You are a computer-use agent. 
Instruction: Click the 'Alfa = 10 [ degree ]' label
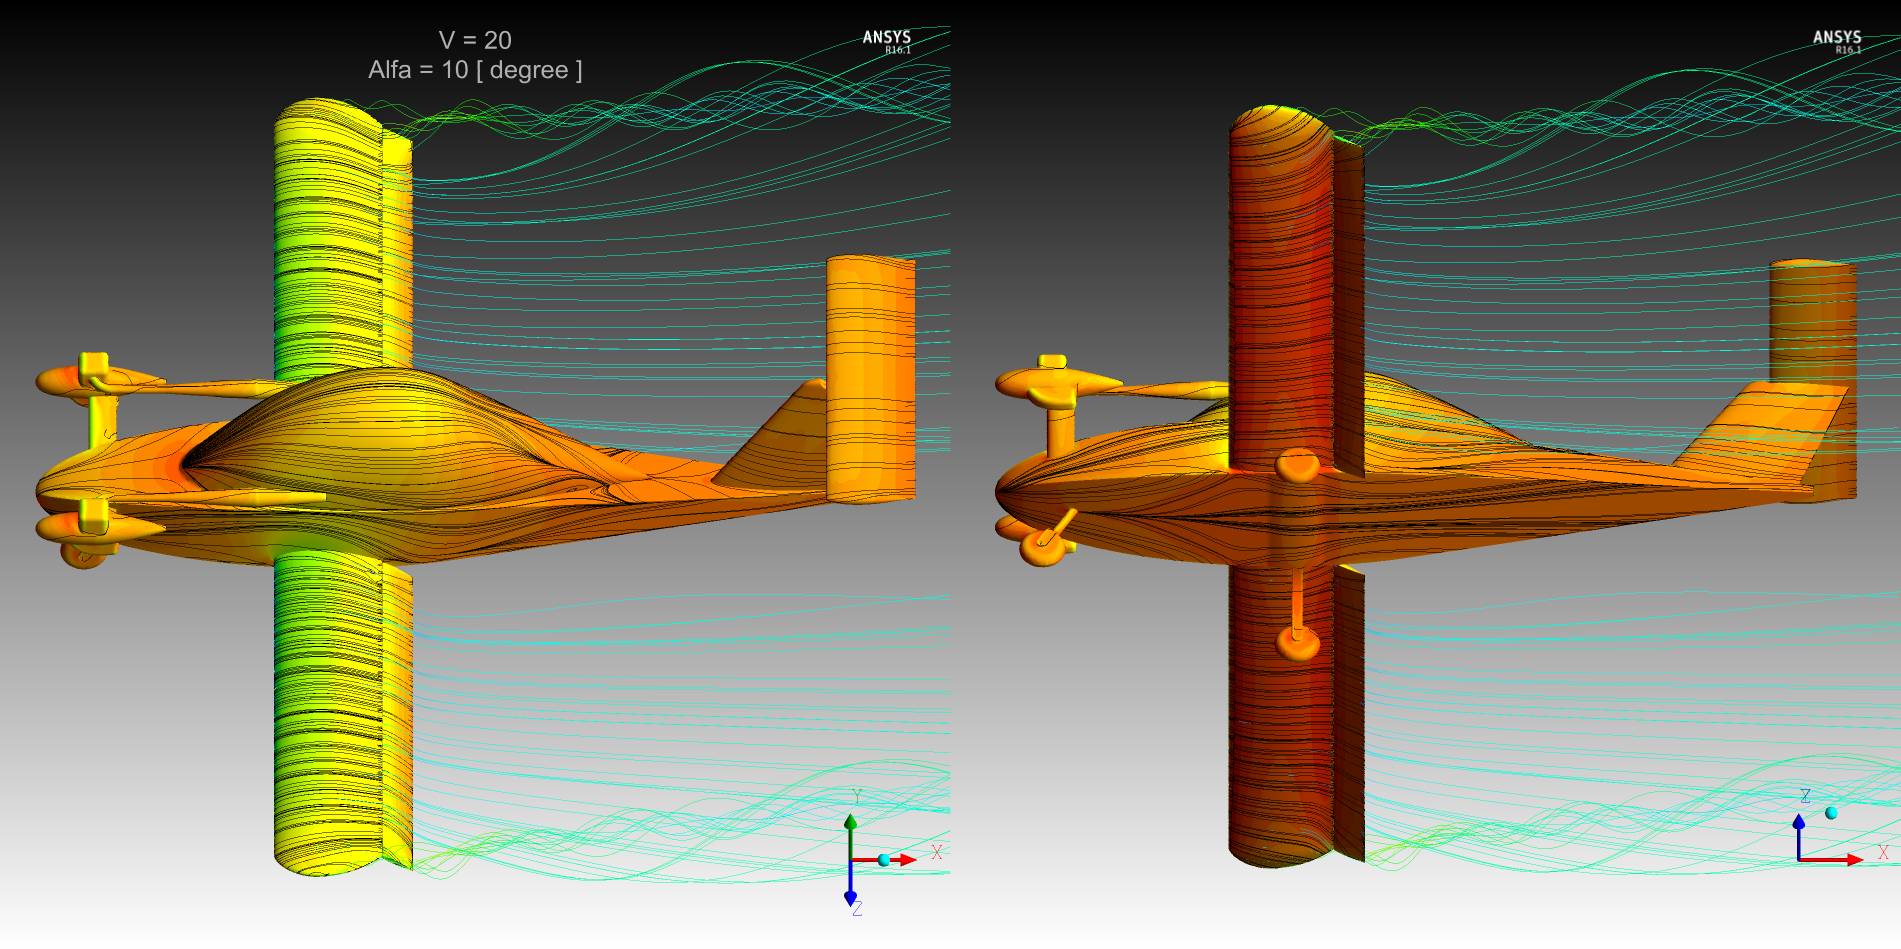click(x=475, y=70)
